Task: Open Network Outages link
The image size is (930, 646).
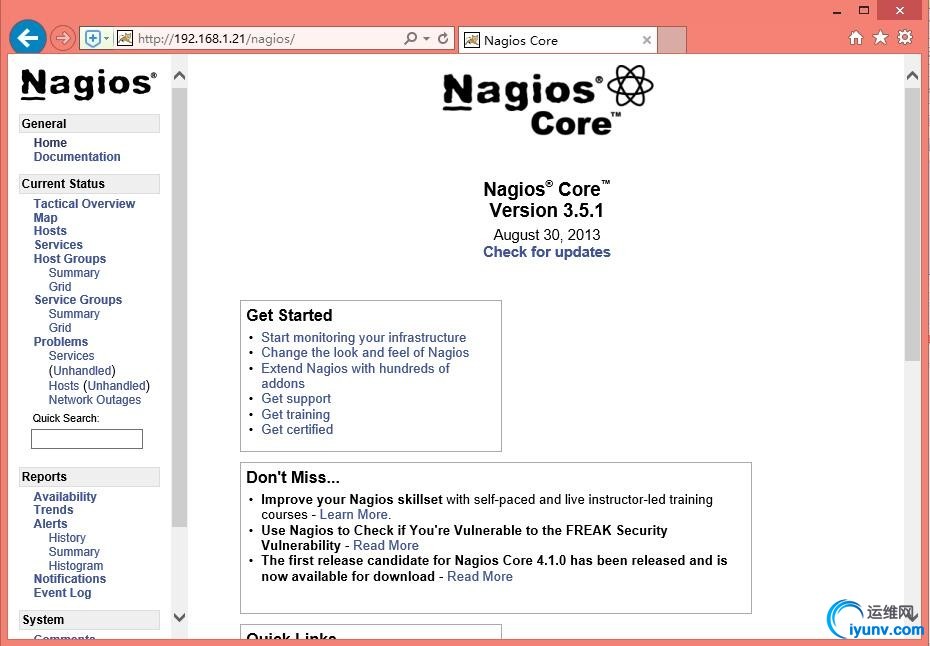Action: [x=95, y=400]
